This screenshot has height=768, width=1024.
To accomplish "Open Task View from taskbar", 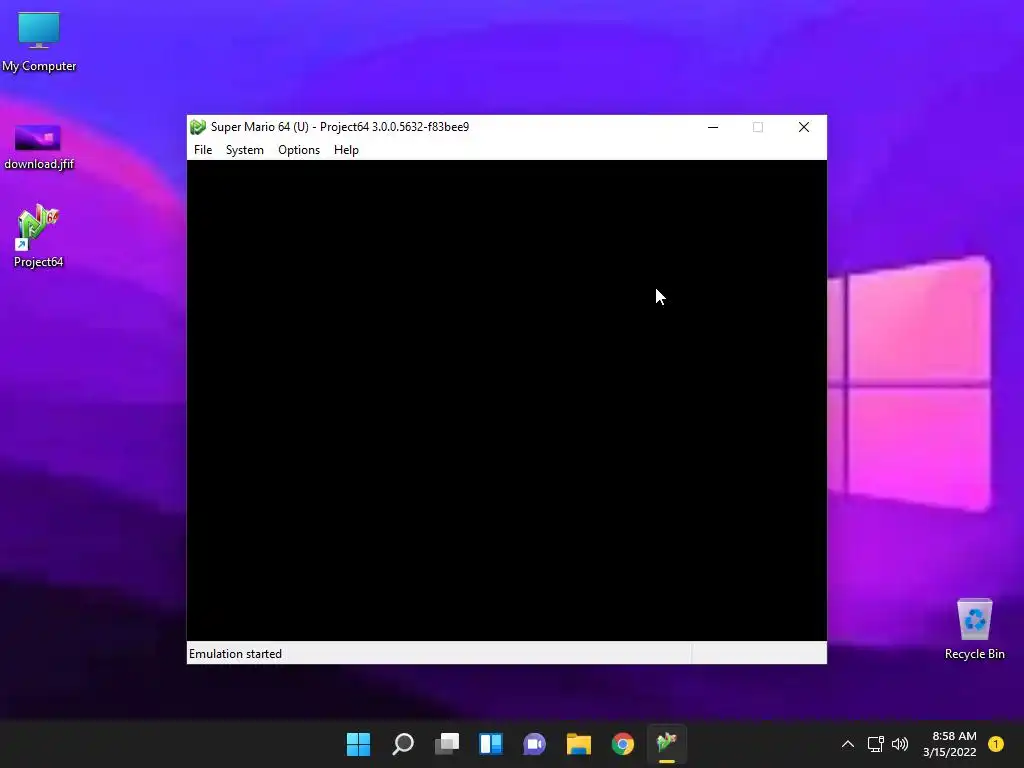I will click(447, 744).
